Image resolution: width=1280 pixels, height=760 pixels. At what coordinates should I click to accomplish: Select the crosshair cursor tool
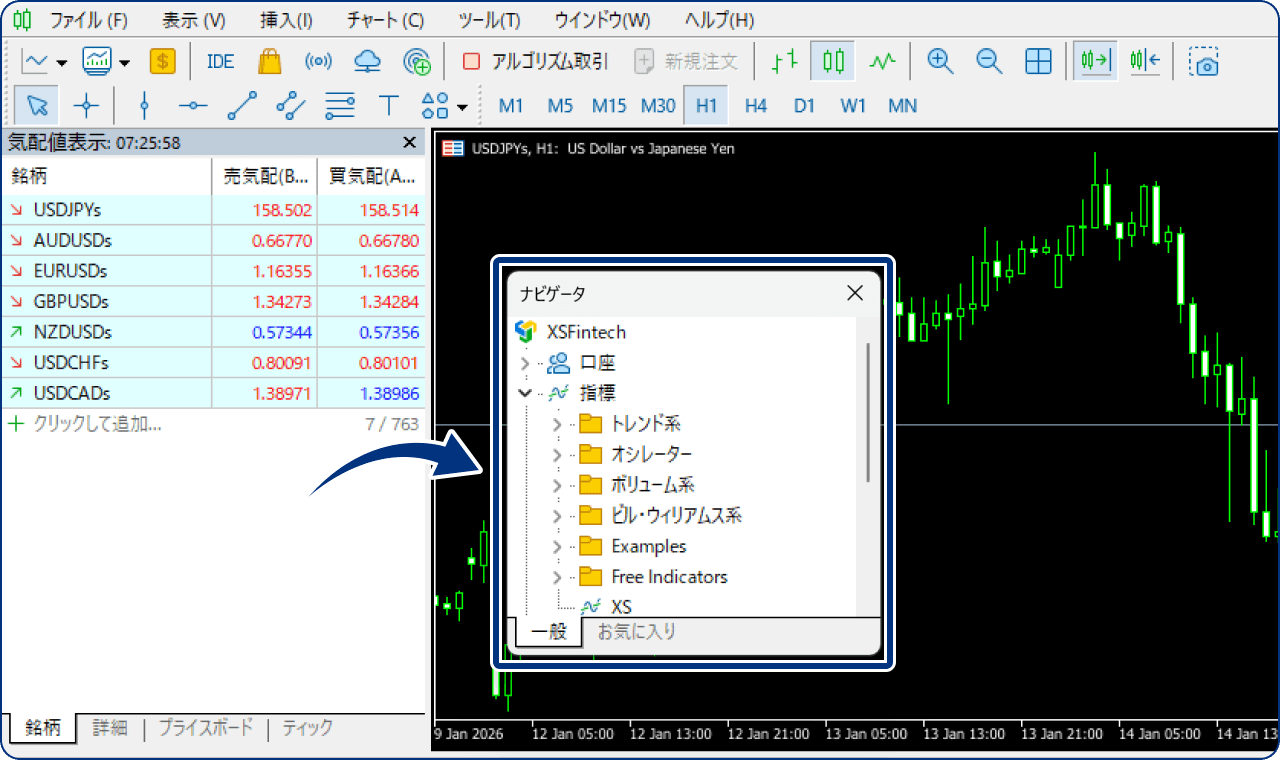tap(87, 105)
